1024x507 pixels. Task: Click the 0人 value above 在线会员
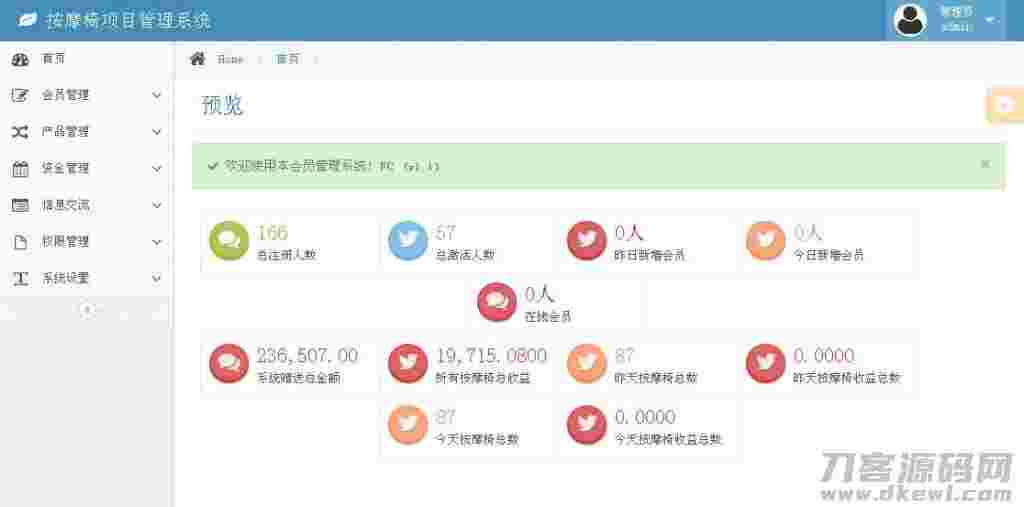pos(540,294)
